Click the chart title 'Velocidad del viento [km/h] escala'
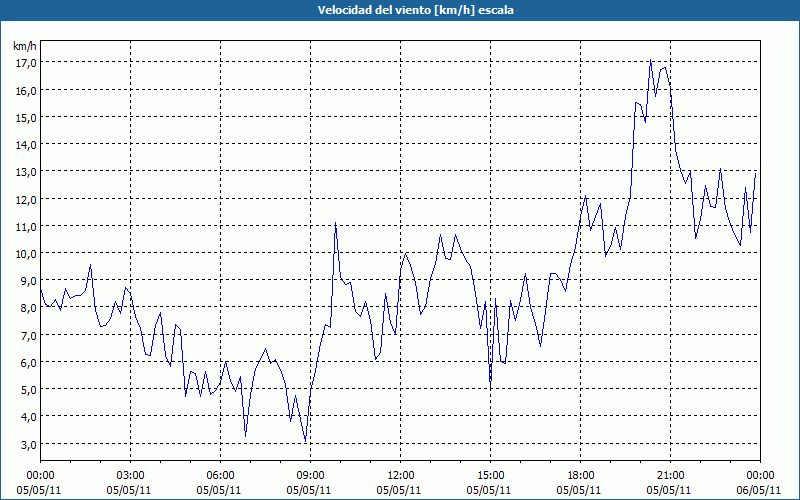 point(415,10)
